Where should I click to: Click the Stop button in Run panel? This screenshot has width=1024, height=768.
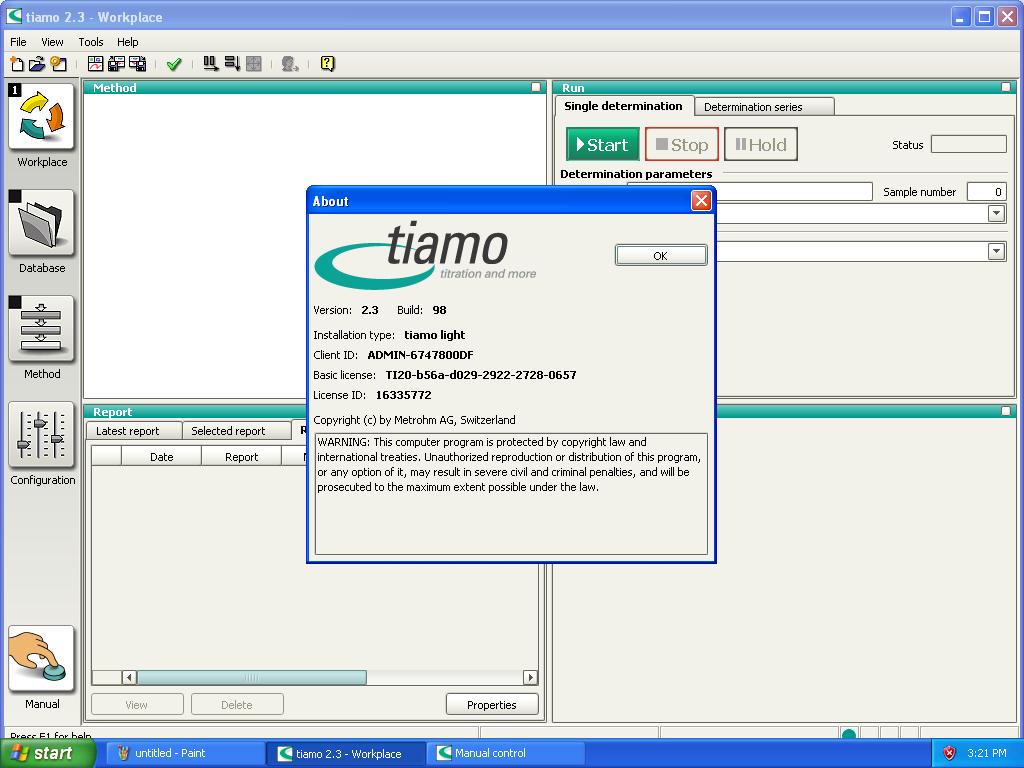(681, 144)
